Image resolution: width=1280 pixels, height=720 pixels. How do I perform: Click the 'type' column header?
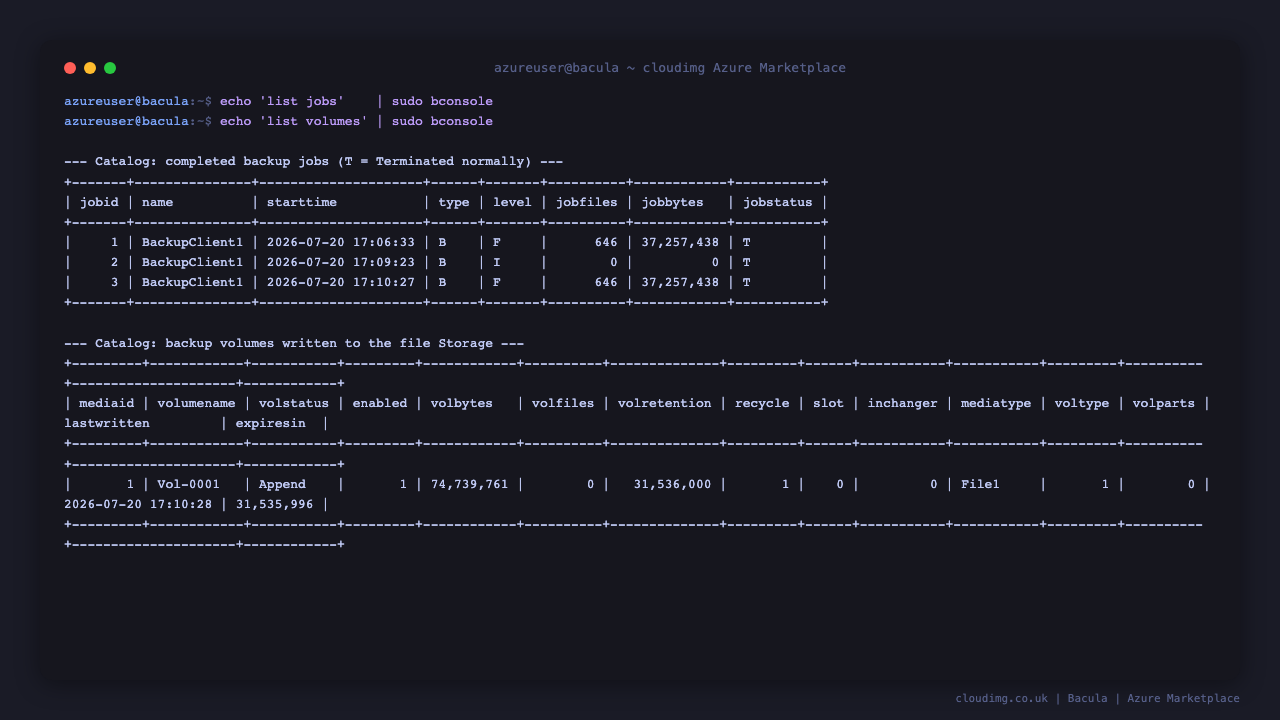pos(454,203)
